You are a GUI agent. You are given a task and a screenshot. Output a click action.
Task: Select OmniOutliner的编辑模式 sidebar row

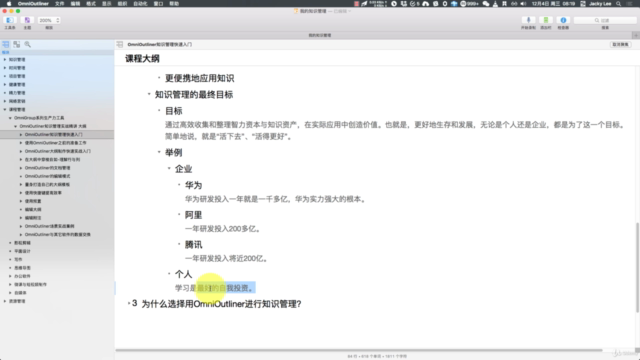point(47,176)
